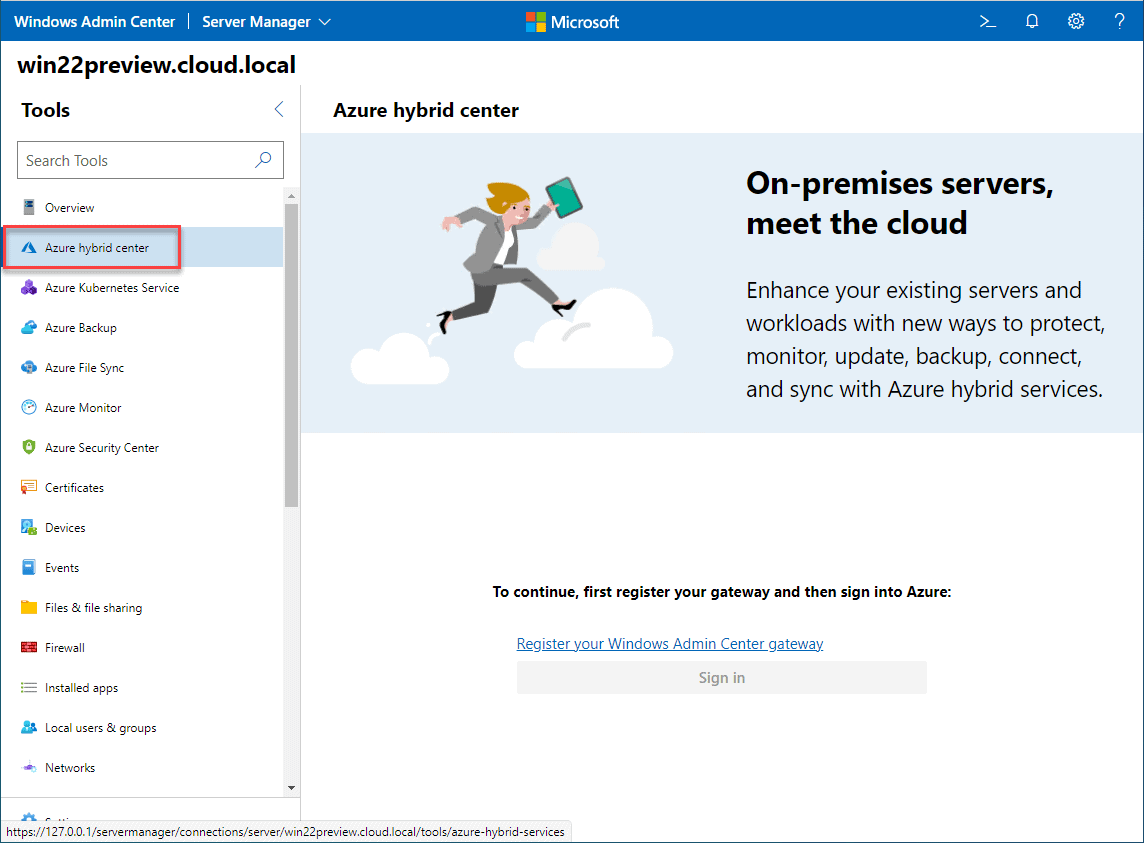Click the Azure hybrid center page heading
The image size is (1144, 843).
426,110
